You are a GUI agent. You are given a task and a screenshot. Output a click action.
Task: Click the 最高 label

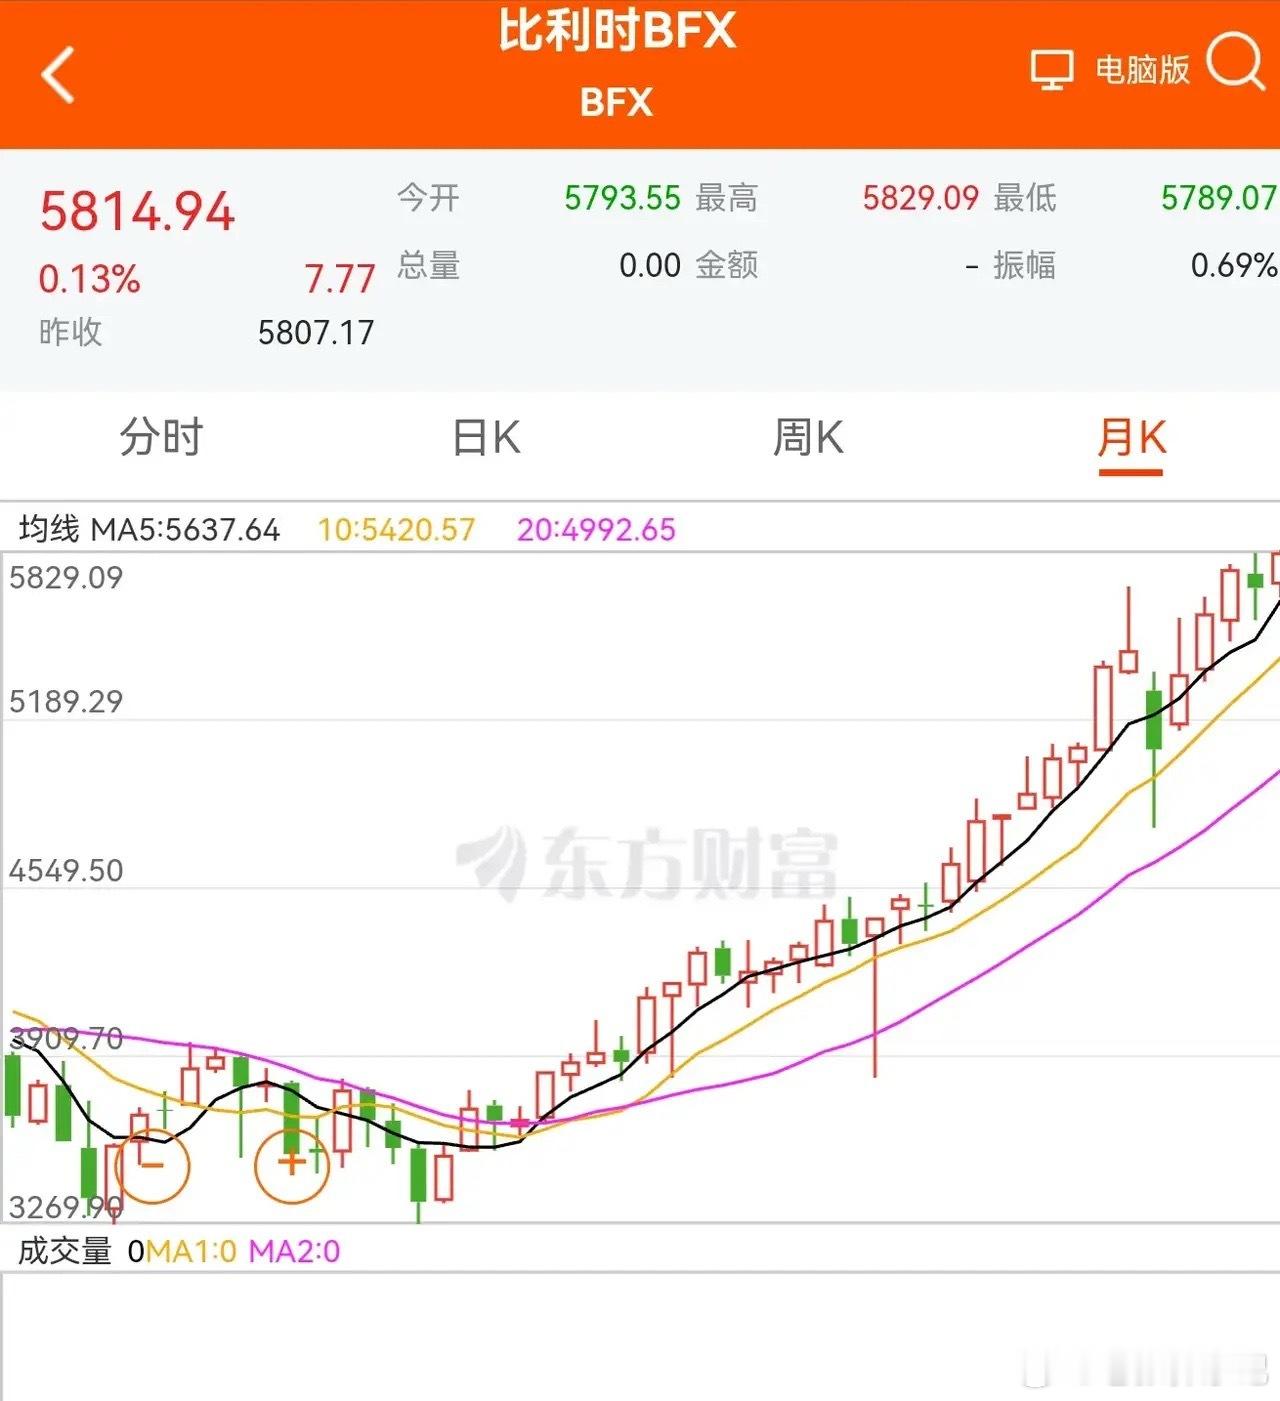click(x=727, y=198)
